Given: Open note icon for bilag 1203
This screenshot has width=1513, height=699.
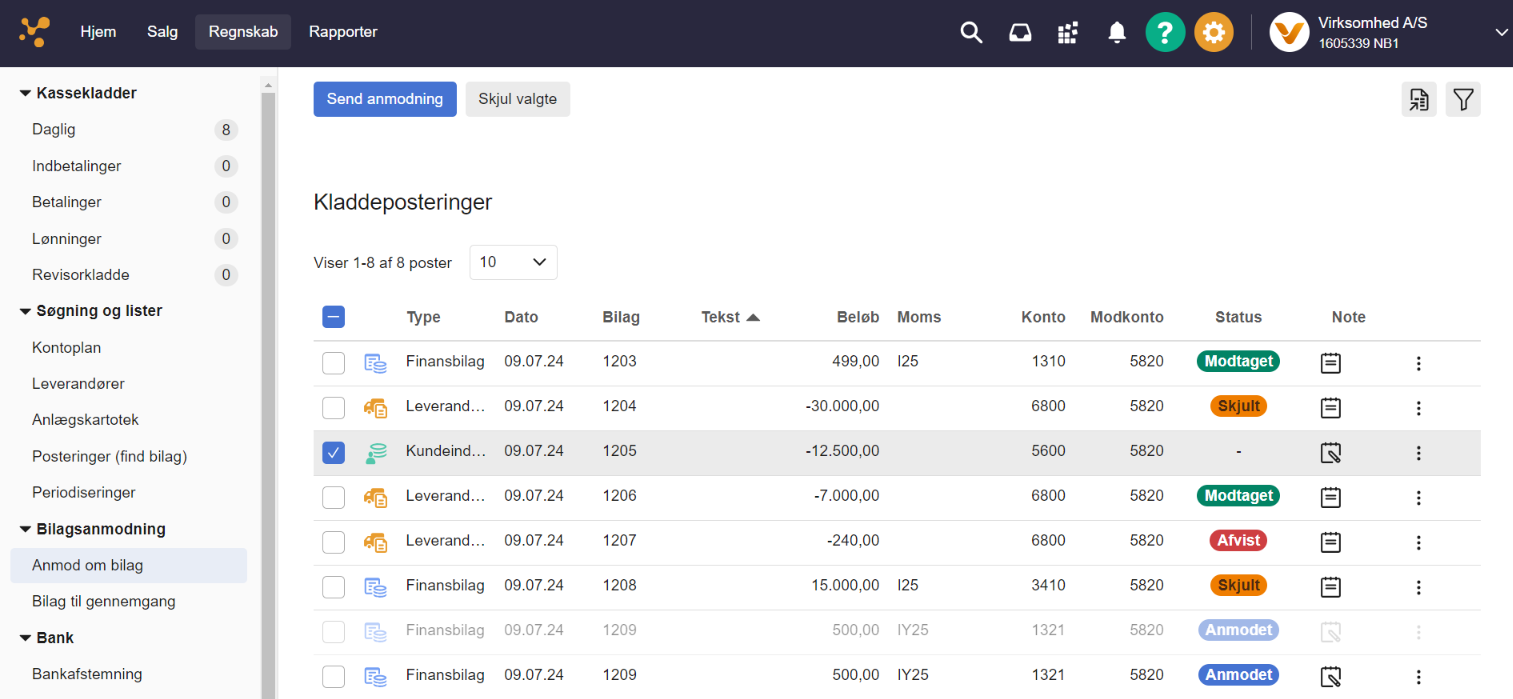Looking at the screenshot, I should 1330,362.
